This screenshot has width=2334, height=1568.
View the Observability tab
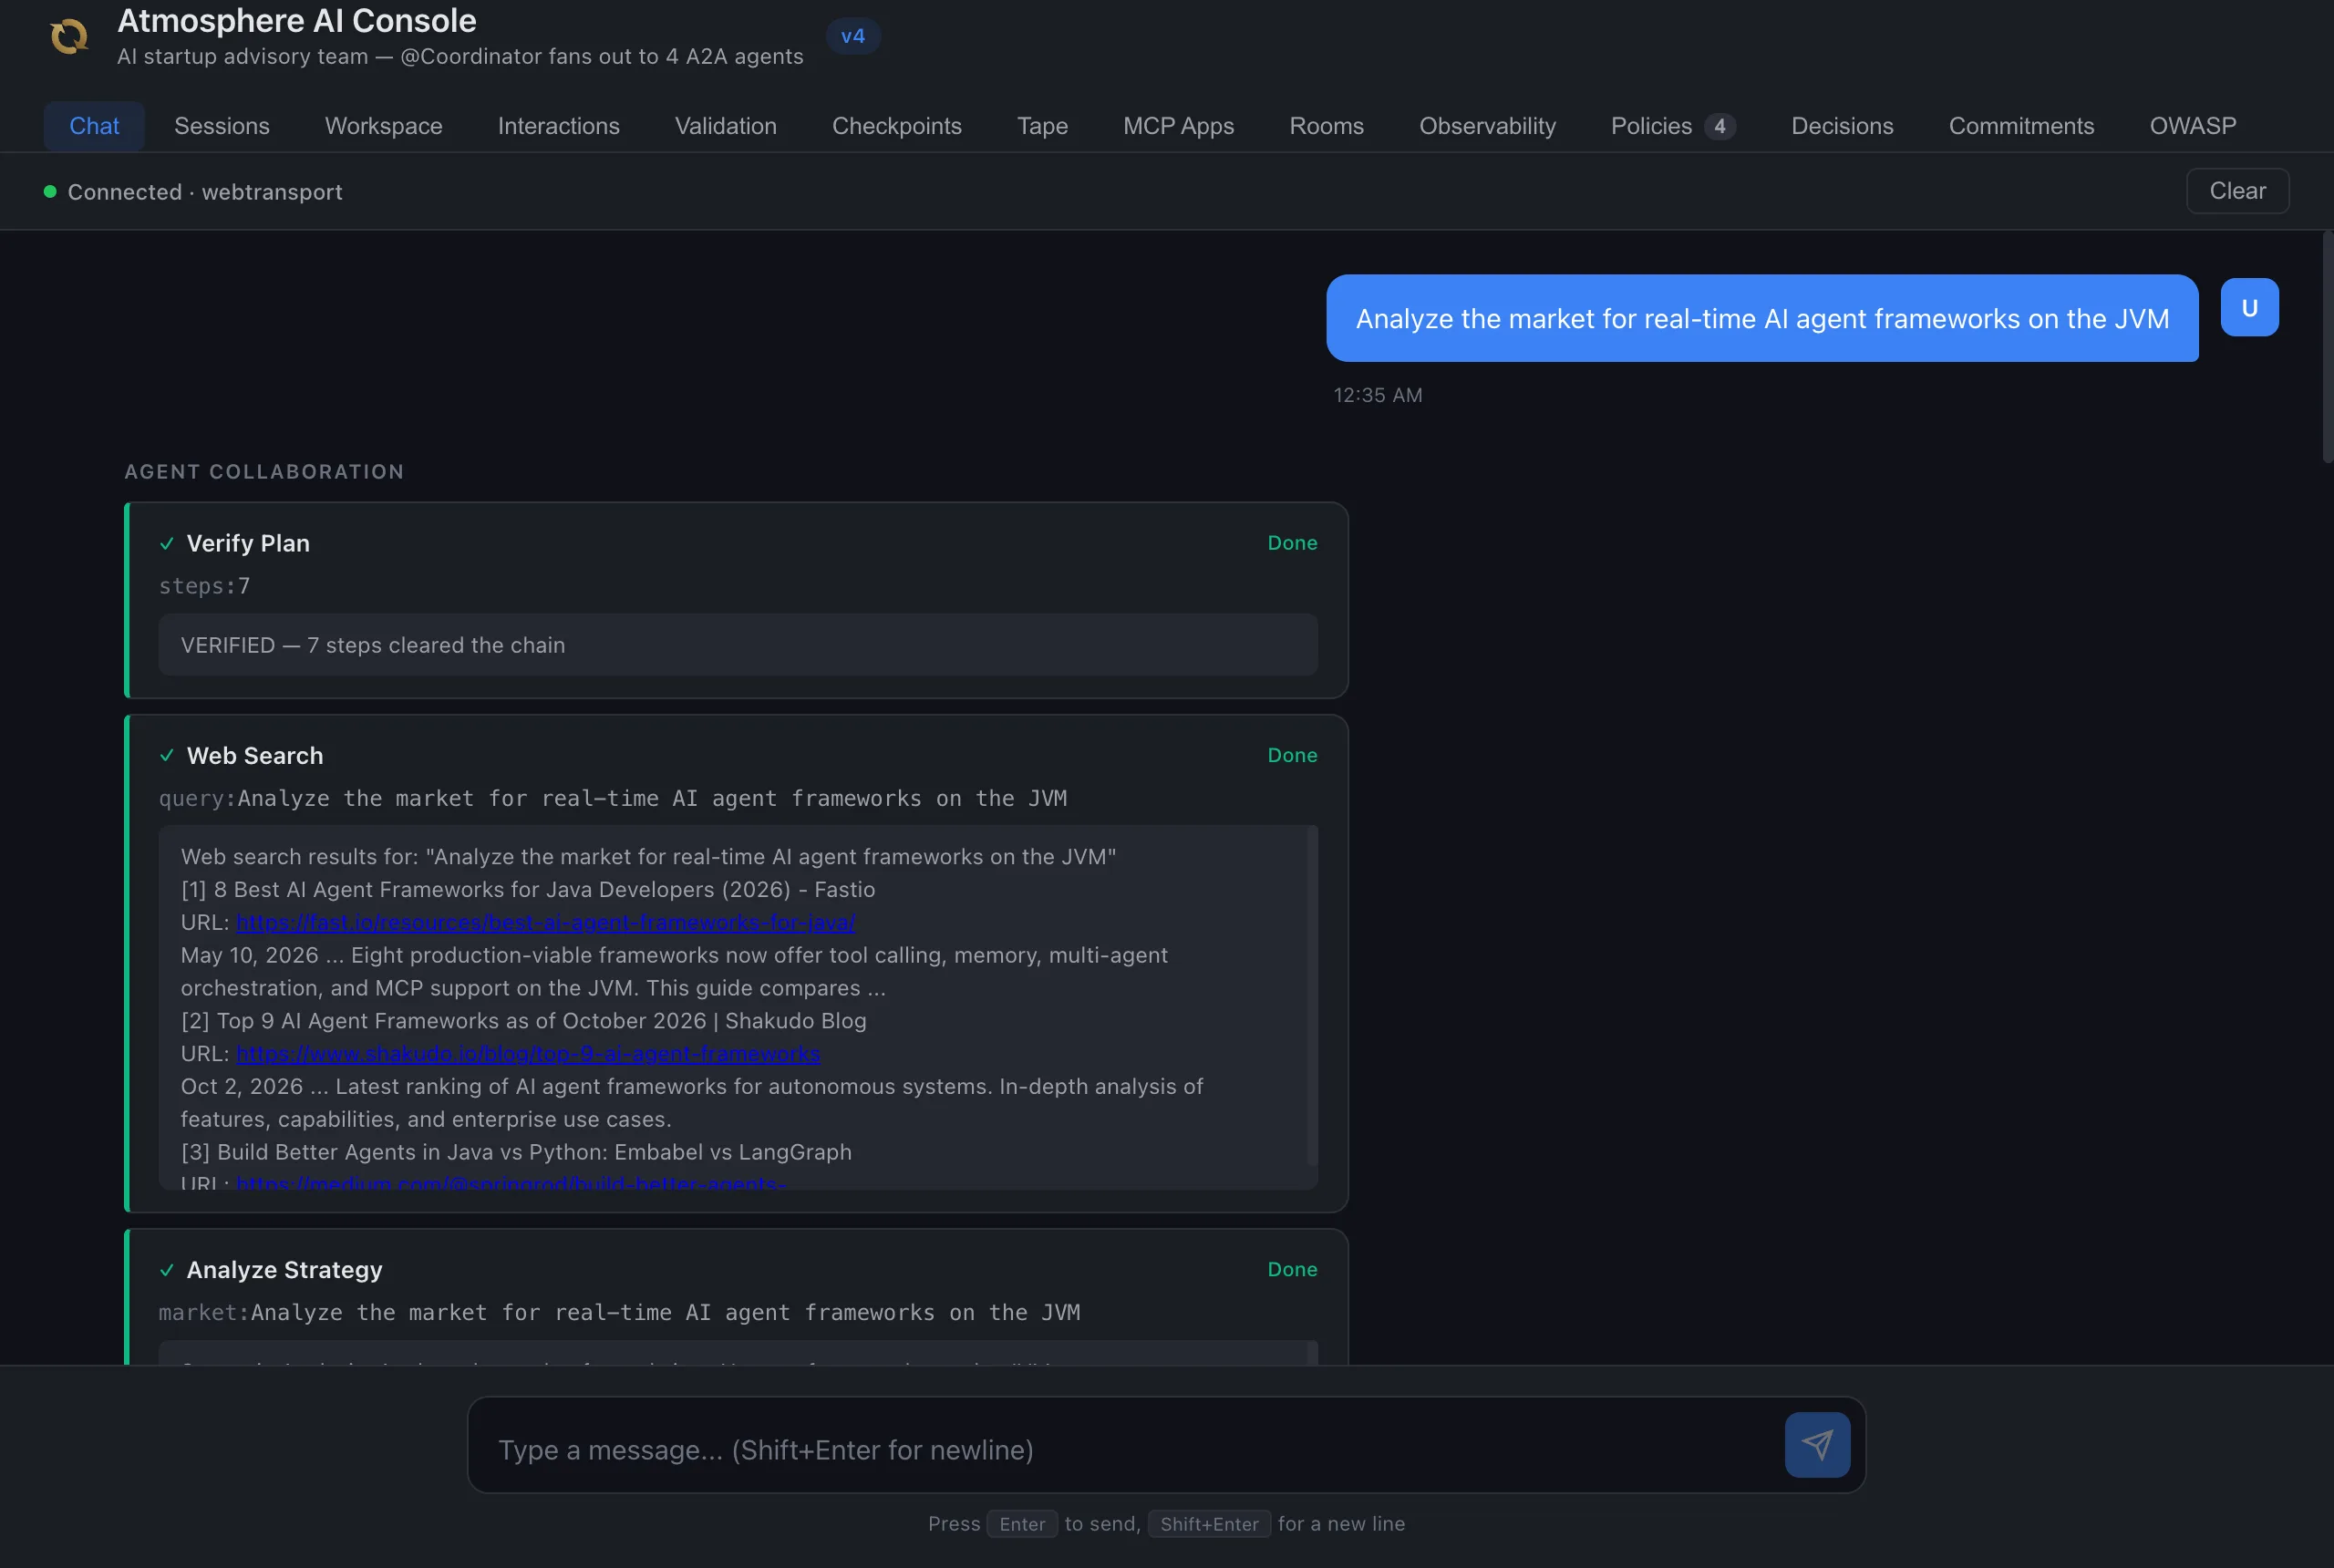coord(1487,126)
